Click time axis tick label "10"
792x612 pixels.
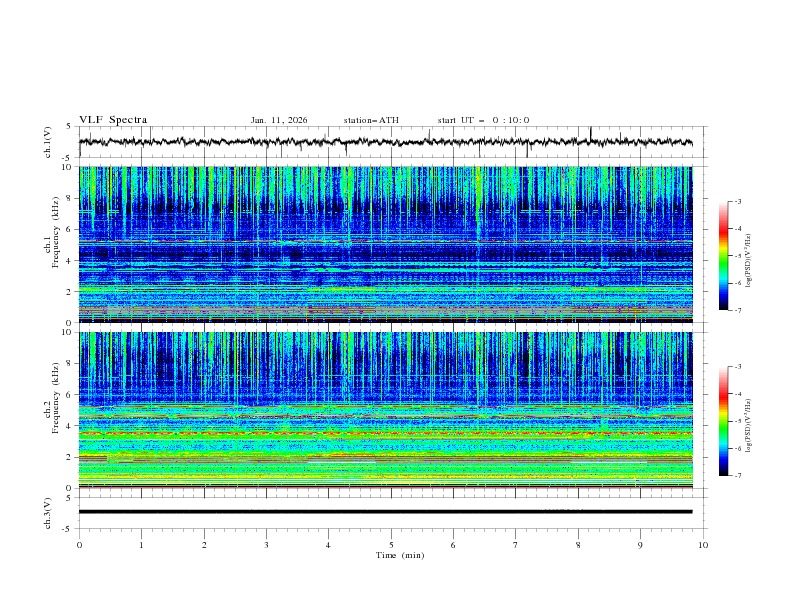(x=703, y=545)
